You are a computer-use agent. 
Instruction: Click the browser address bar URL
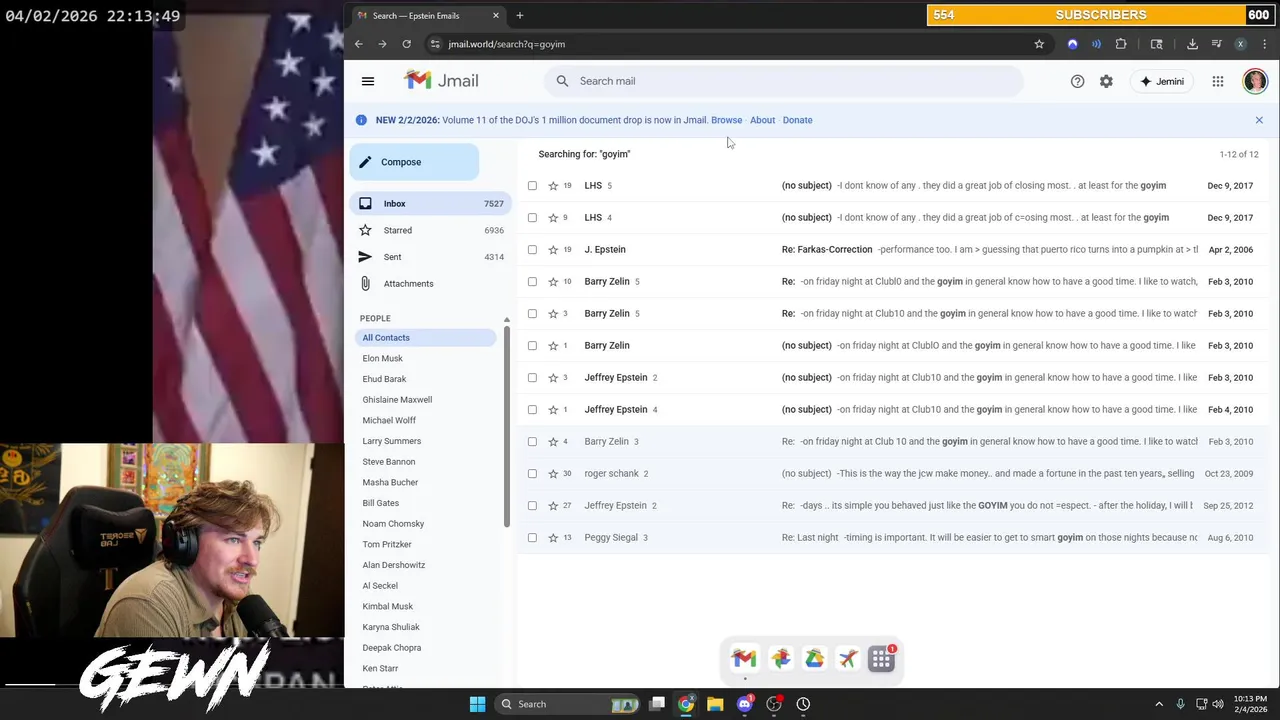click(507, 44)
